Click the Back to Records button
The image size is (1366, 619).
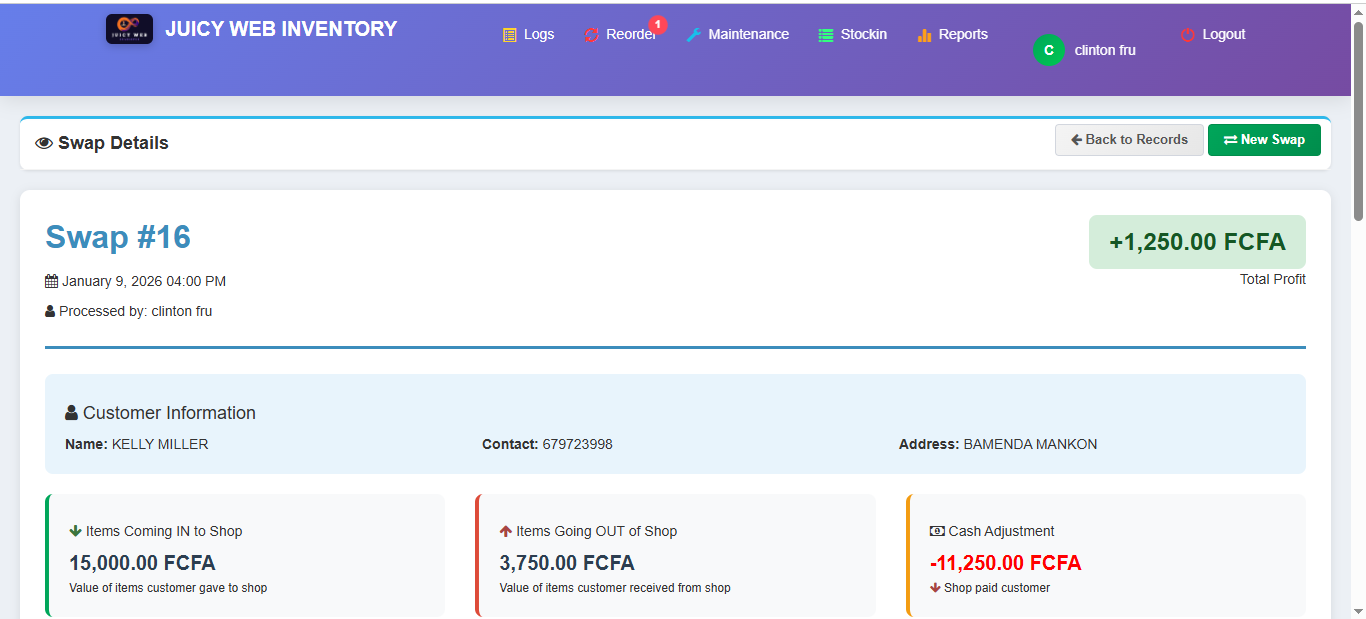[1129, 140]
